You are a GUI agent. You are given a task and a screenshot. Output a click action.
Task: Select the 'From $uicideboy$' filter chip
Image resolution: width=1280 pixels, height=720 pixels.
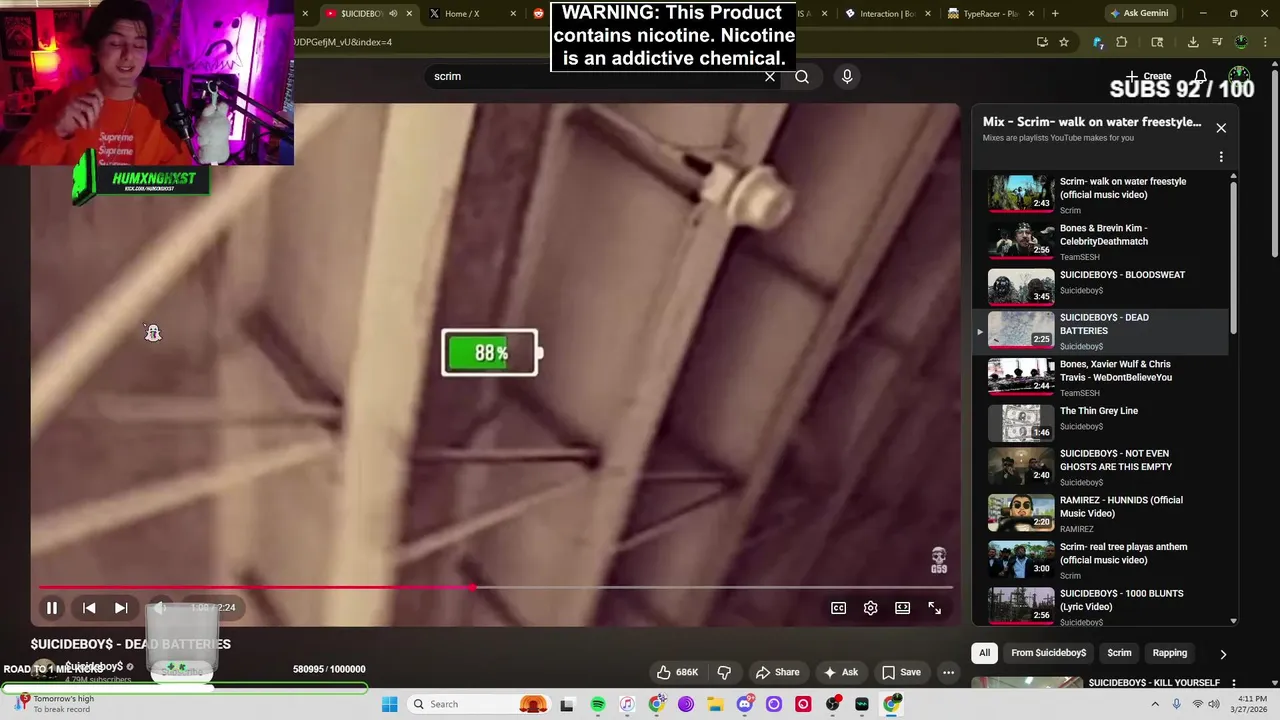[x=1048, y=653]
